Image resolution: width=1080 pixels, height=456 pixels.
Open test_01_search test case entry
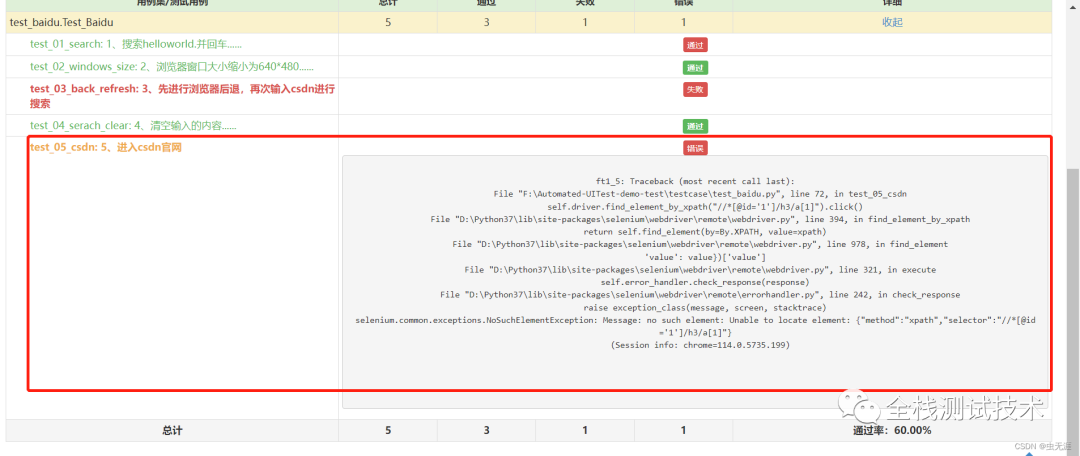pos(136,44)
